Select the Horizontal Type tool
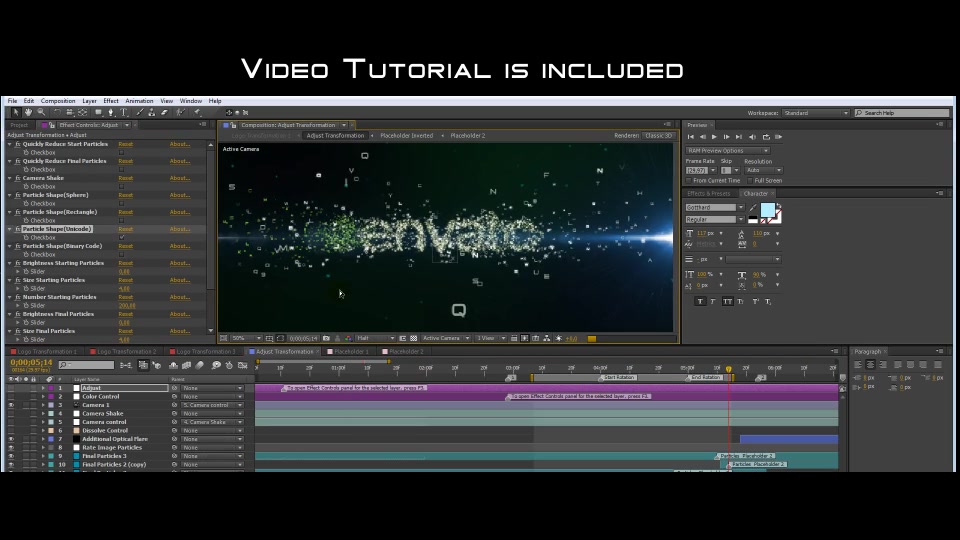960x540 pixels. coord(124,113)
